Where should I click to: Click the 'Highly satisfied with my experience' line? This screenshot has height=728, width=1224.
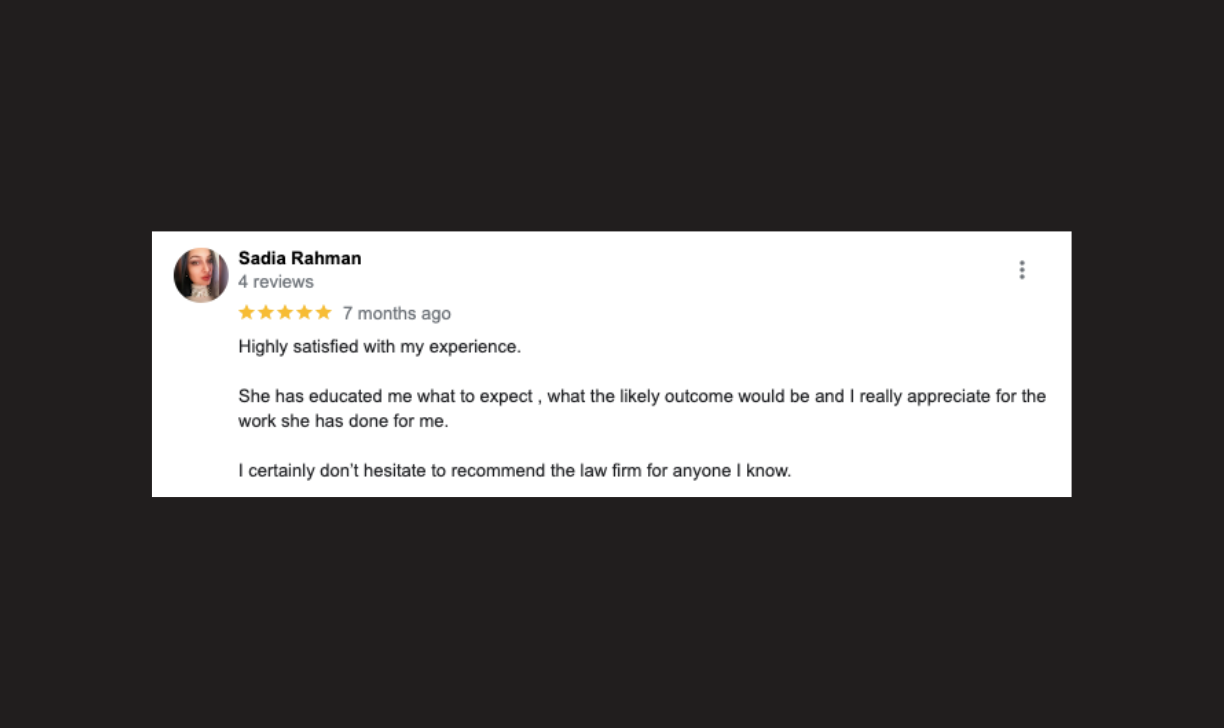point(380,348)
